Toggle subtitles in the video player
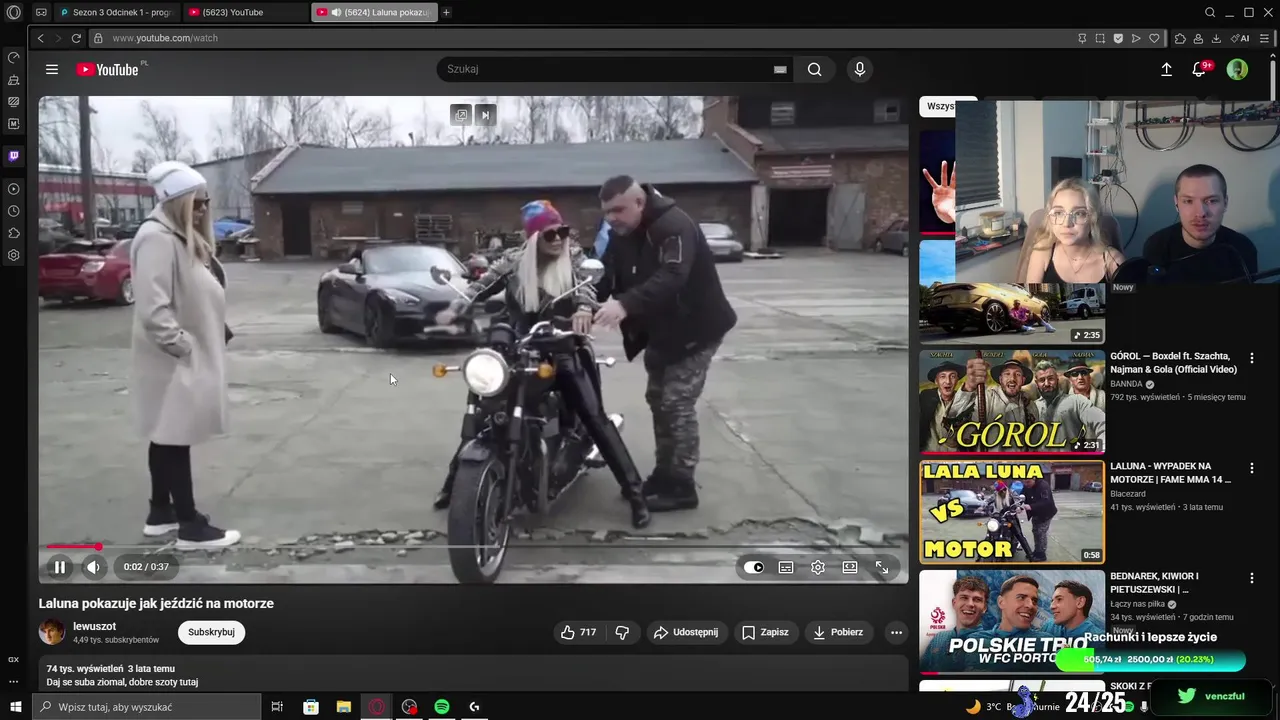The height and width of the screenshot is (720, 1280). coord(786,567)
